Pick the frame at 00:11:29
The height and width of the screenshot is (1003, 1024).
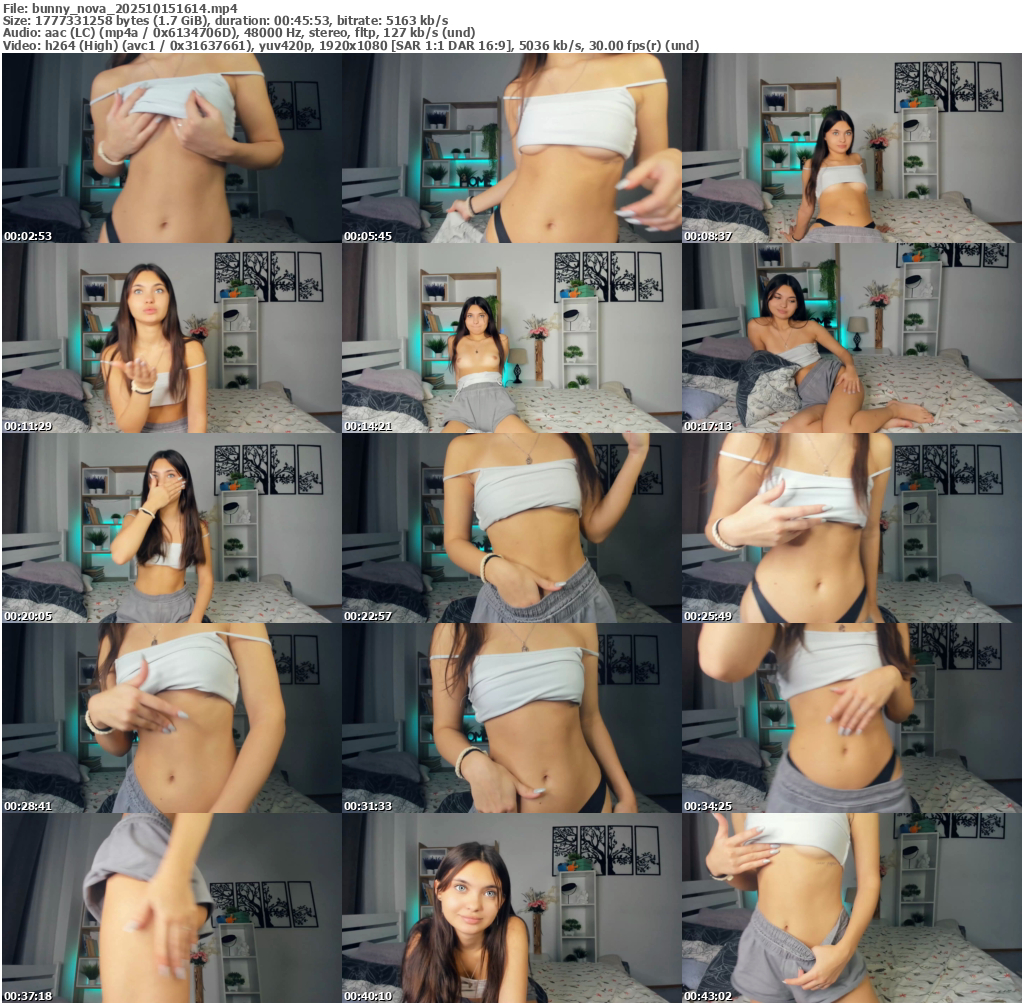[x=171, y=338]
